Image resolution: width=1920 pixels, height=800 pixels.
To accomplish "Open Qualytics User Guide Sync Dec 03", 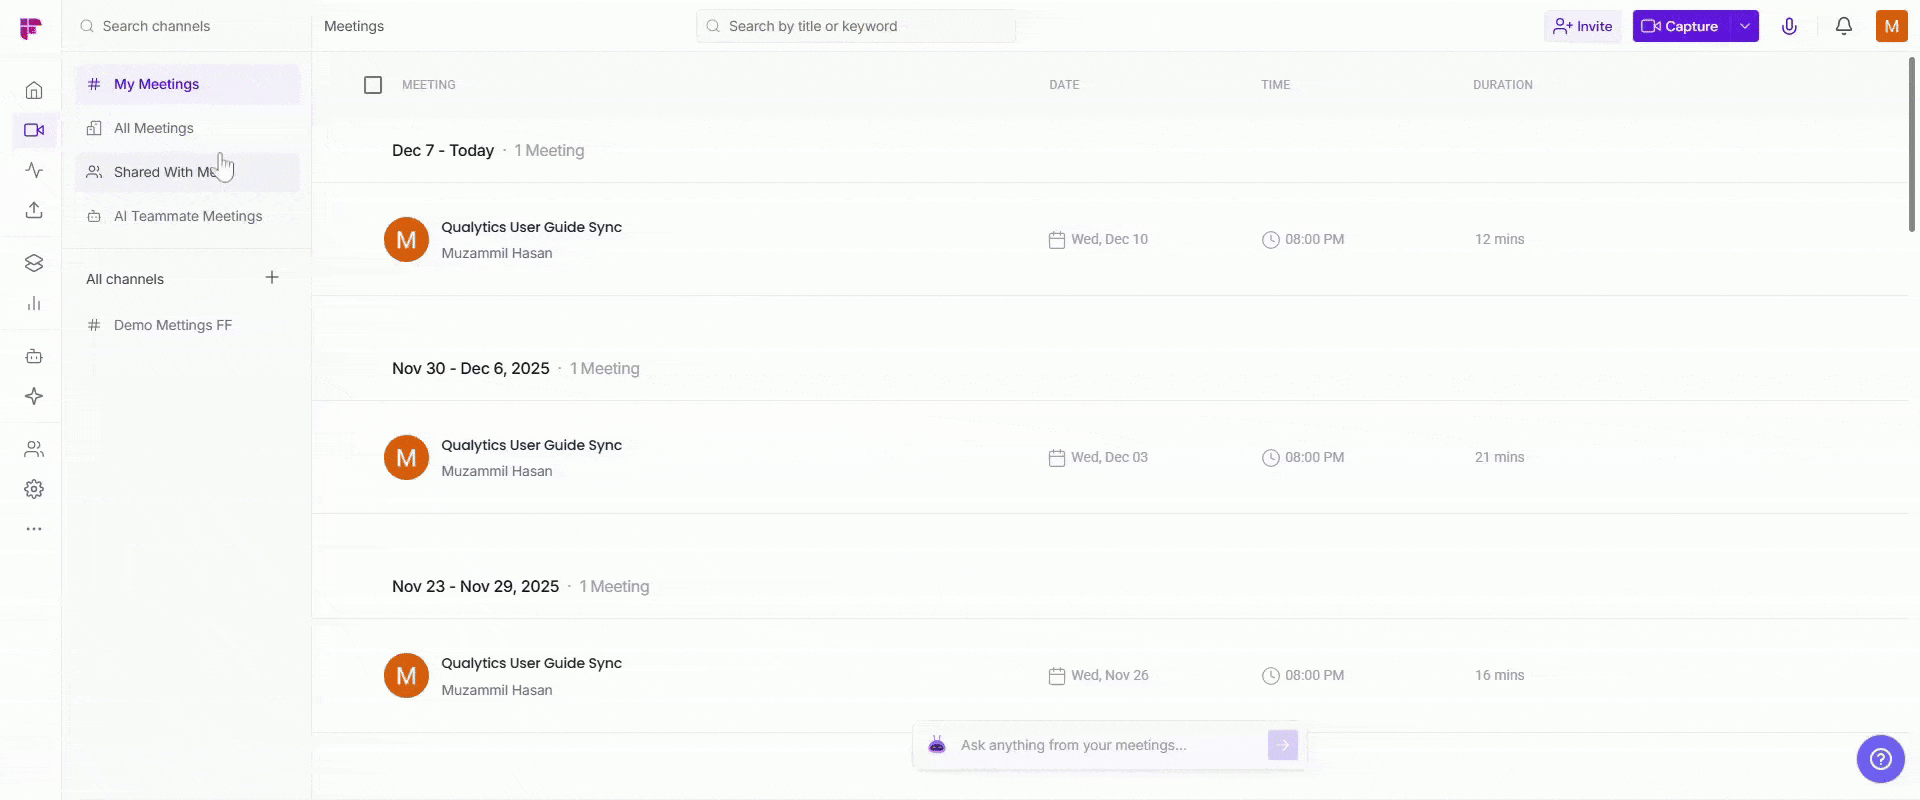I will pyautogui.click(x=531, y=445).
